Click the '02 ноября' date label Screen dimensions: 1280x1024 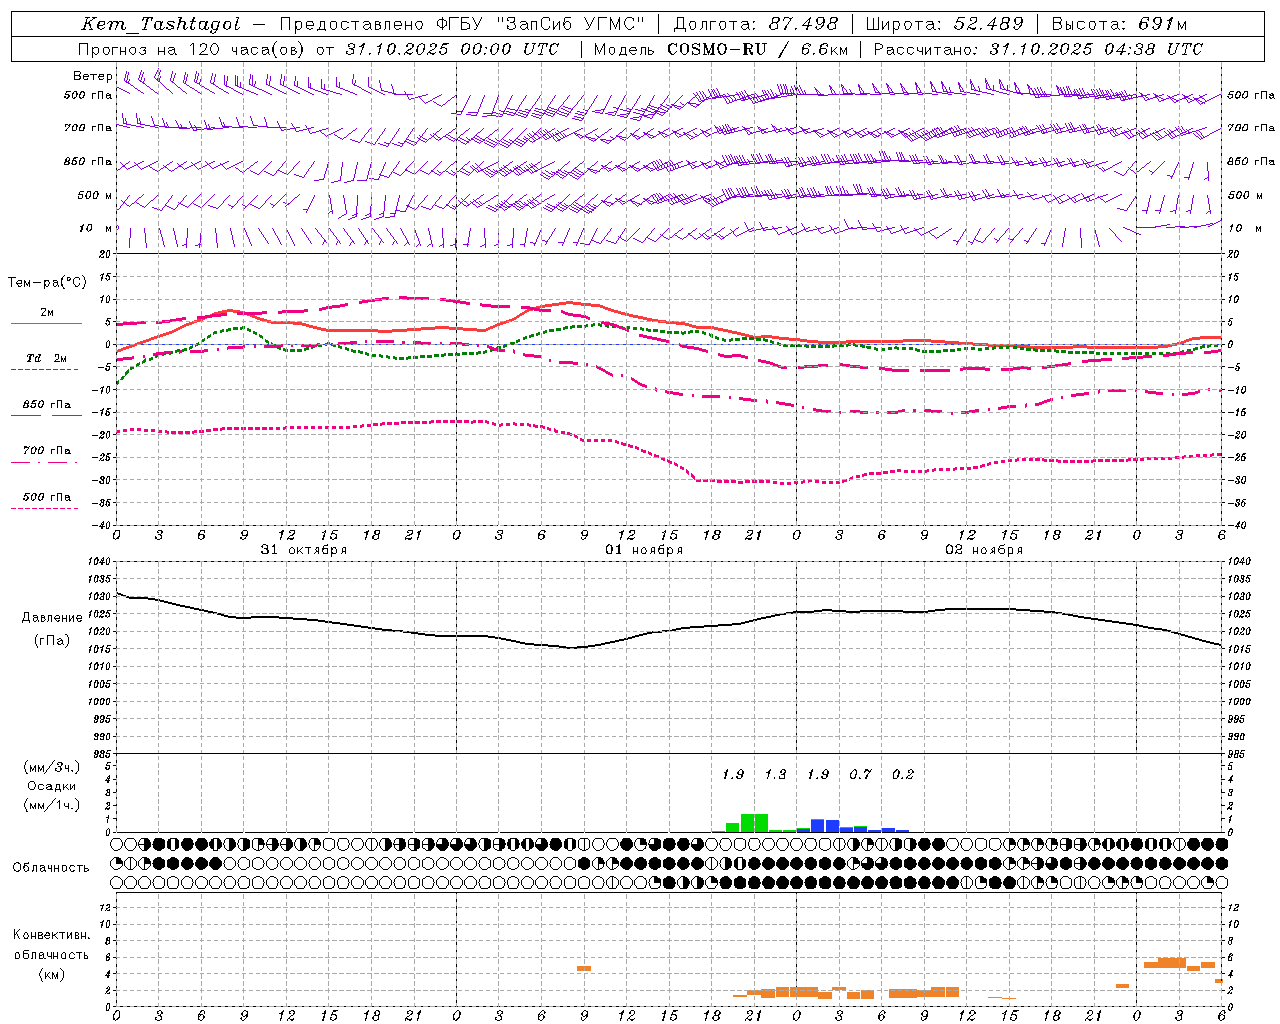coord(984,550)
